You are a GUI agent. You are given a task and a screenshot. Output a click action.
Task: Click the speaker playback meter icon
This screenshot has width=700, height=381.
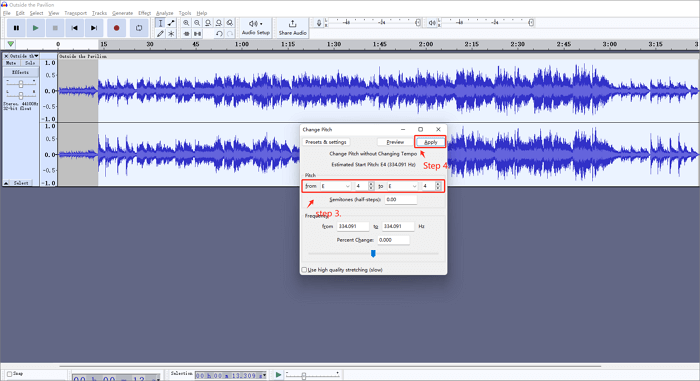(x=432, y=23)
